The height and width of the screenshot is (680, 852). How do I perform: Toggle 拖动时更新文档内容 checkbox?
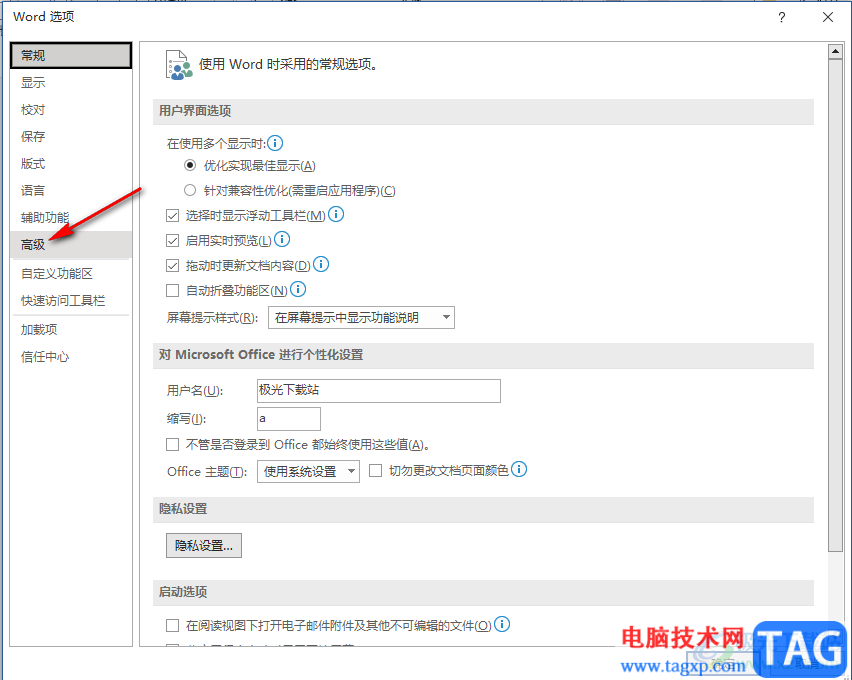(x=172, y=266)
